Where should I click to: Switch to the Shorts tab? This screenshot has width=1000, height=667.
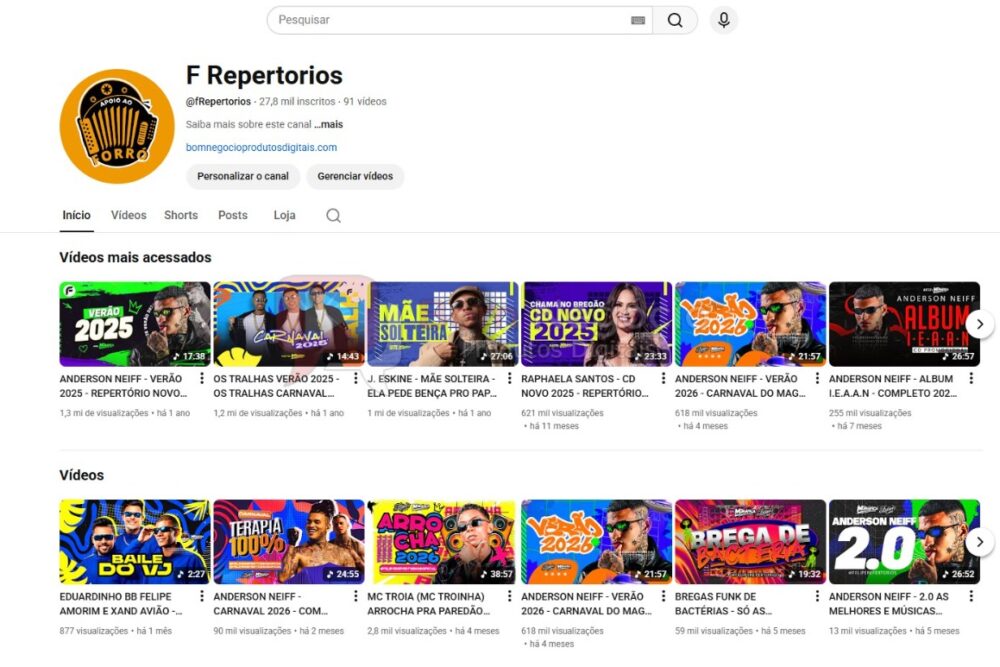coord(180,215)
